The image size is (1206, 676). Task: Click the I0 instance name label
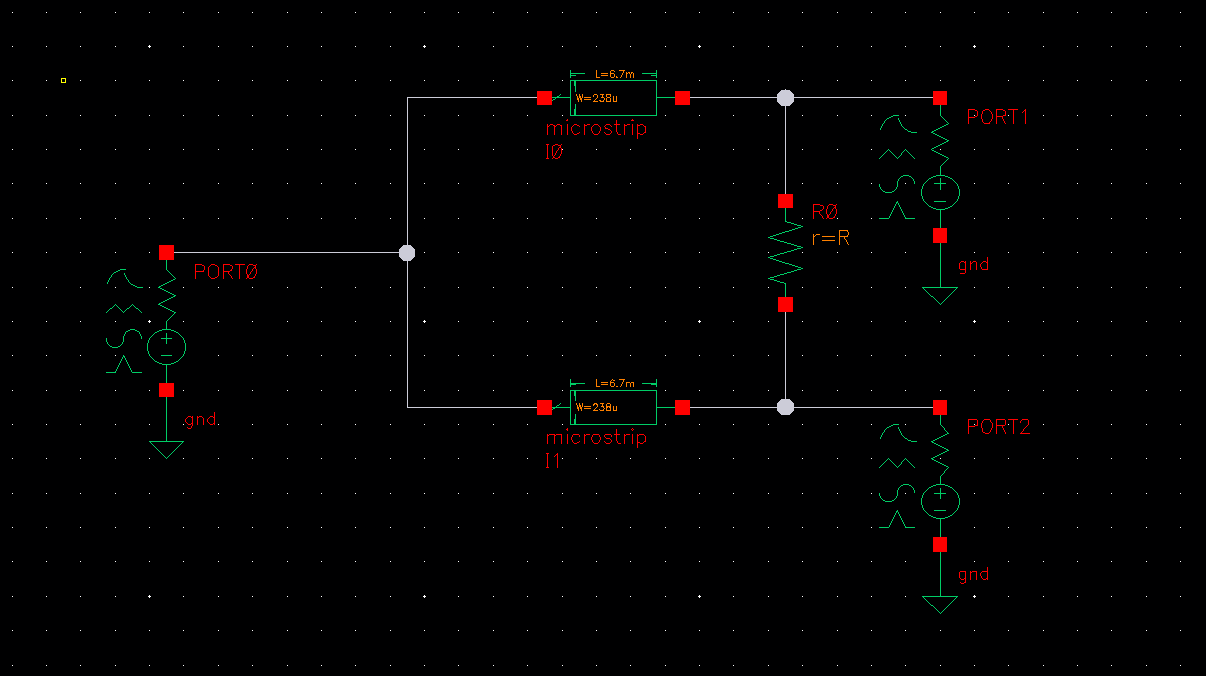pos(555,152)
